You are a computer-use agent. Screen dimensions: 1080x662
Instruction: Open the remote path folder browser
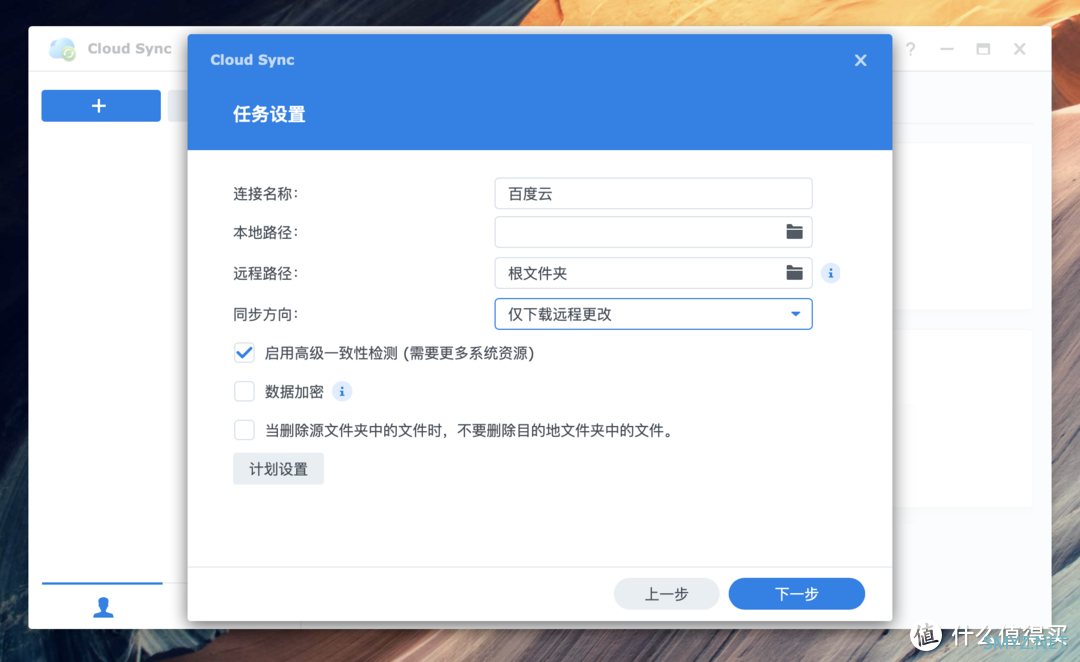pos(794,273)
